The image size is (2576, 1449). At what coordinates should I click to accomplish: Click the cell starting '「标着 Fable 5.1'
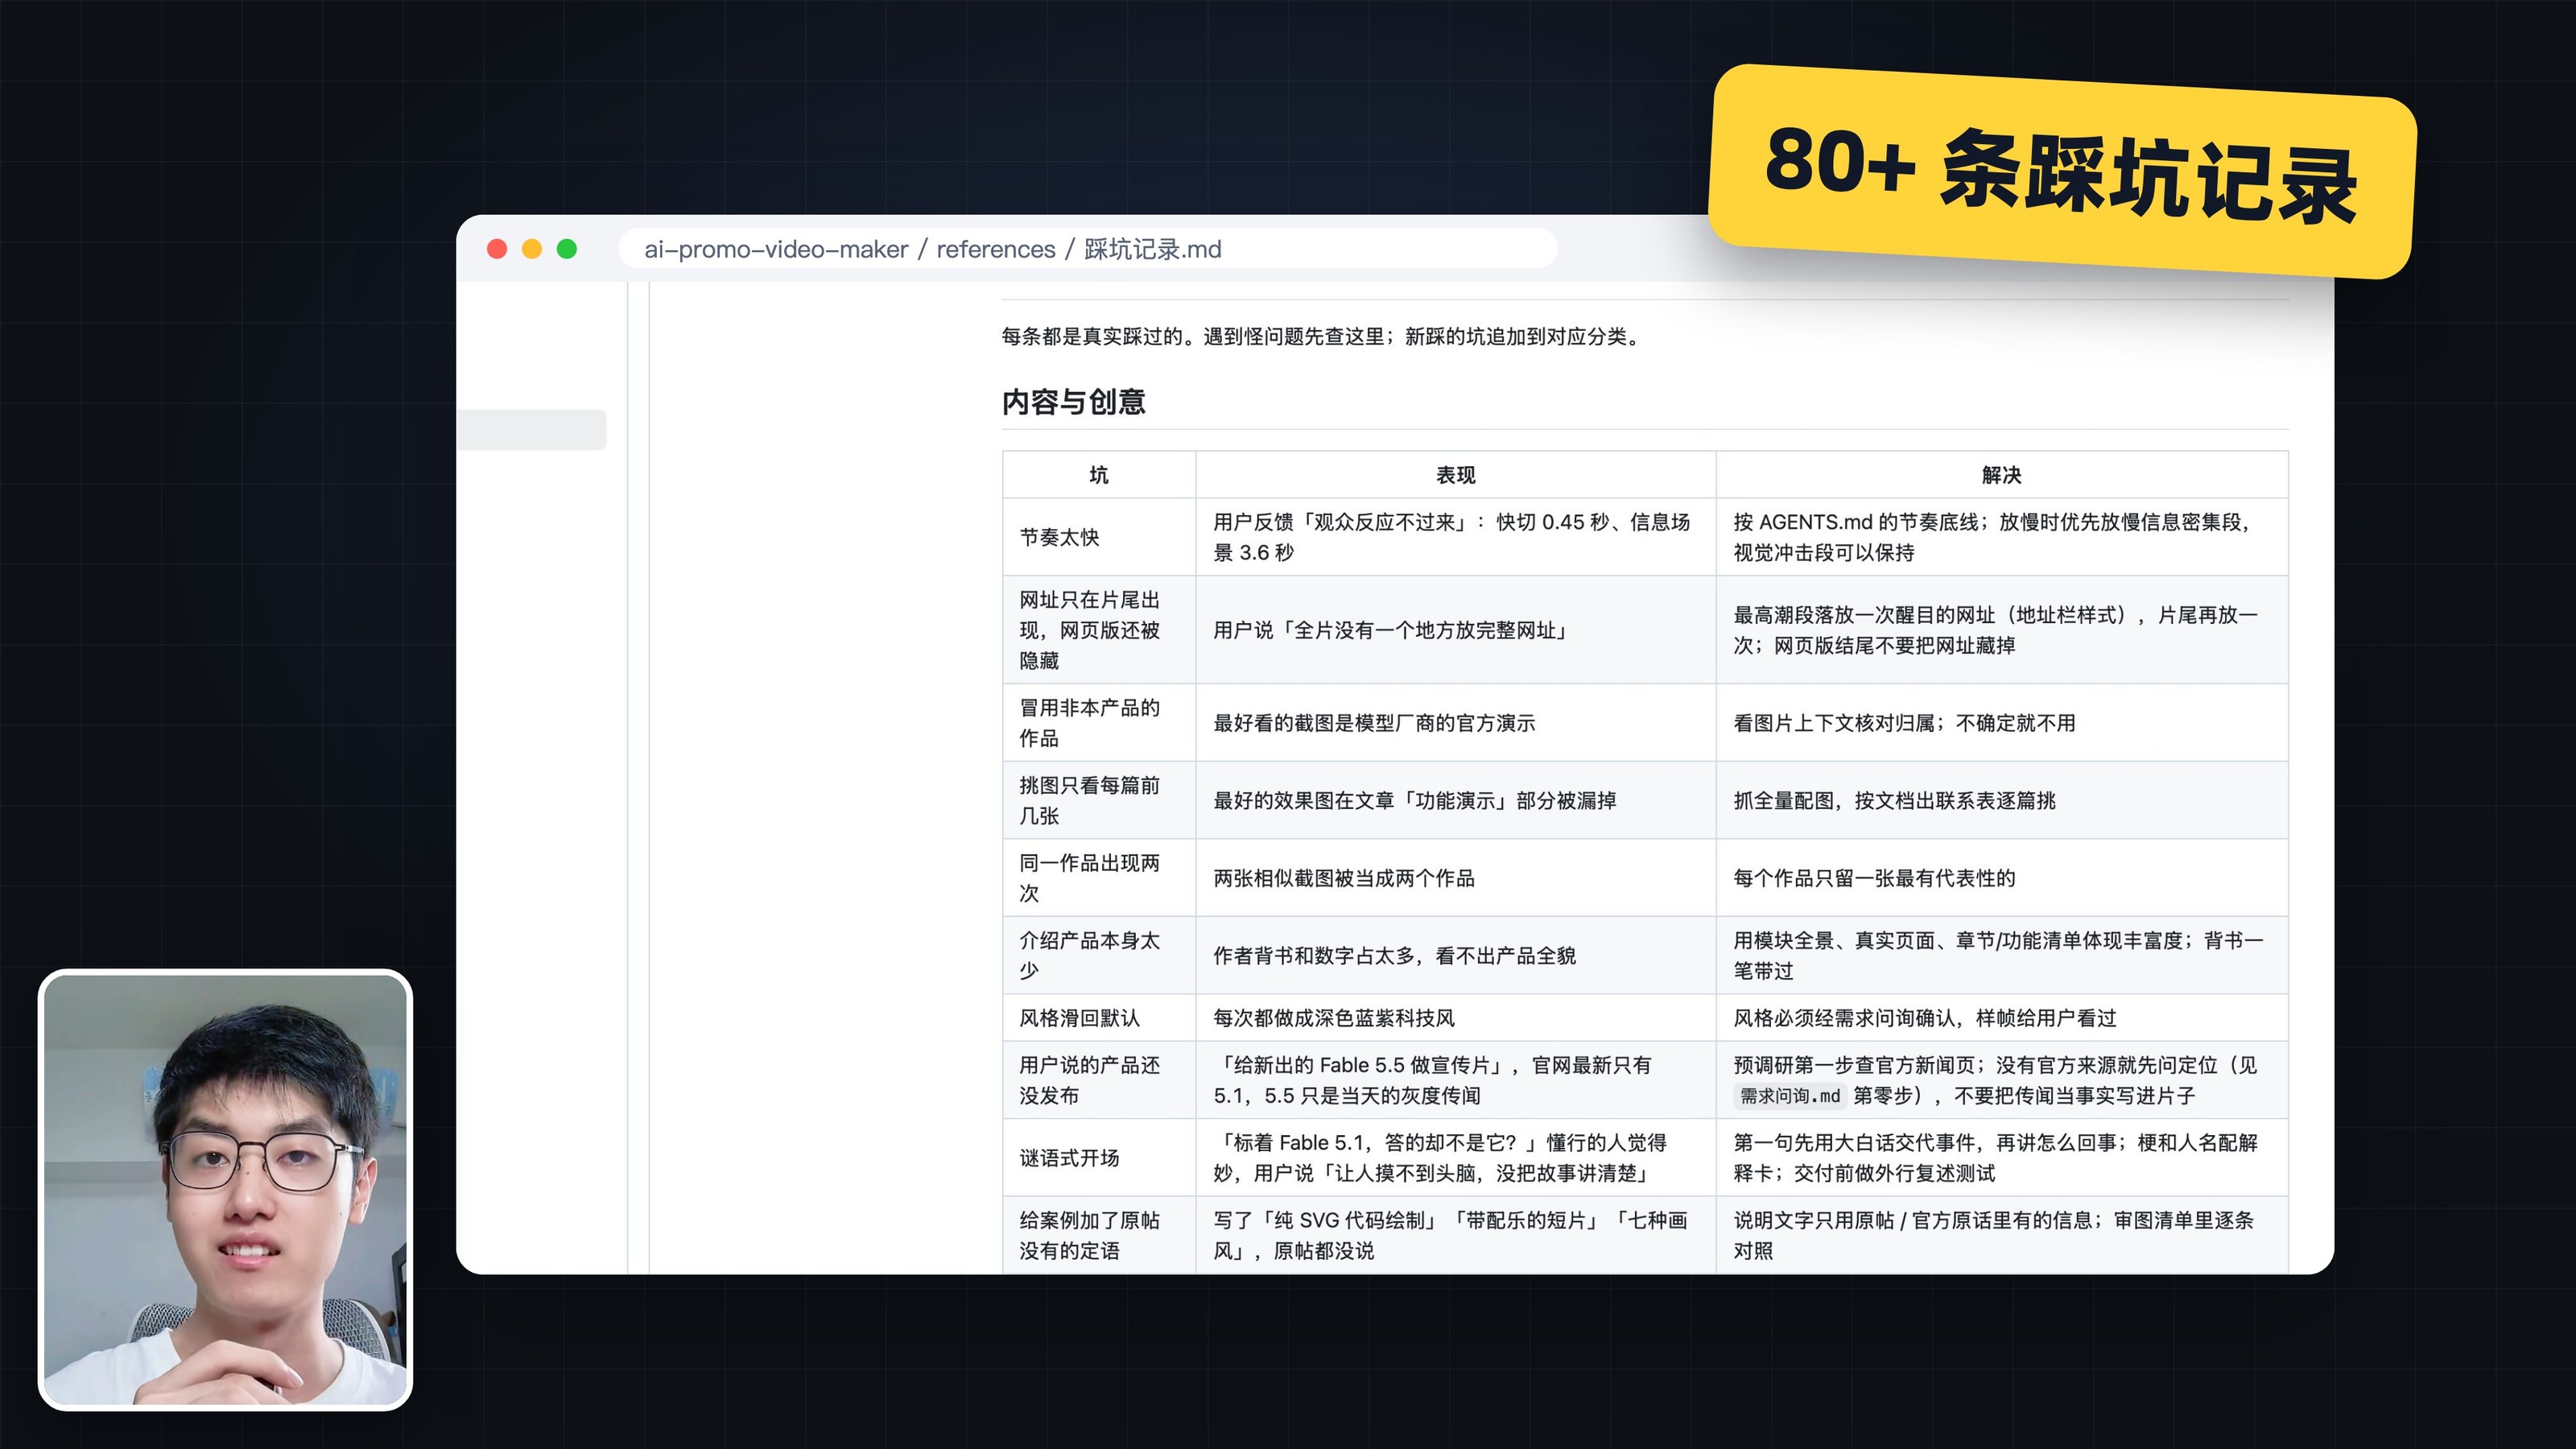pyautogui.click(x=1456, y=1158)
